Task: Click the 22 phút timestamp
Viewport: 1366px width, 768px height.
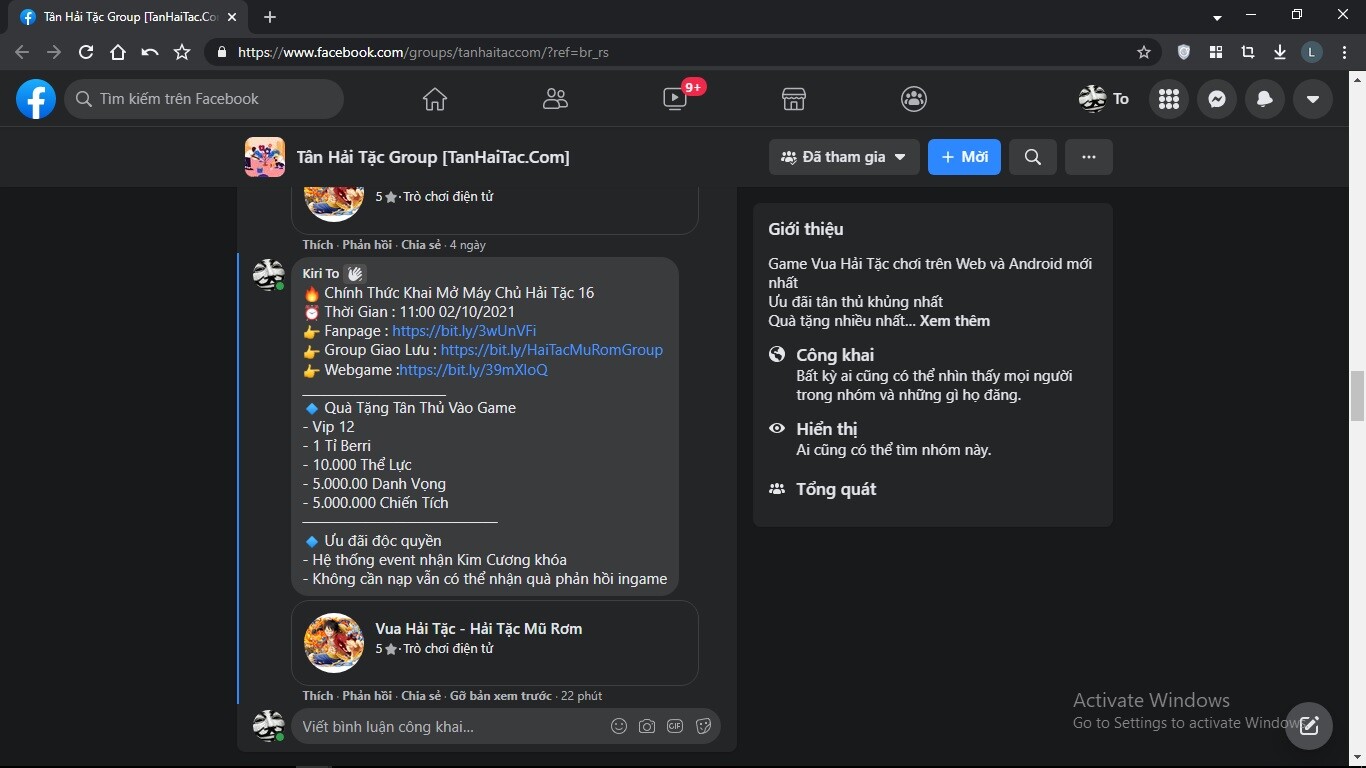Action: pyautogui.click(x=581, y=696)
